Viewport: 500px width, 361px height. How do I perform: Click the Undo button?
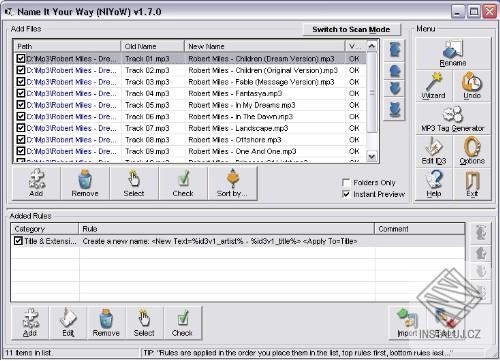point(472,86)
